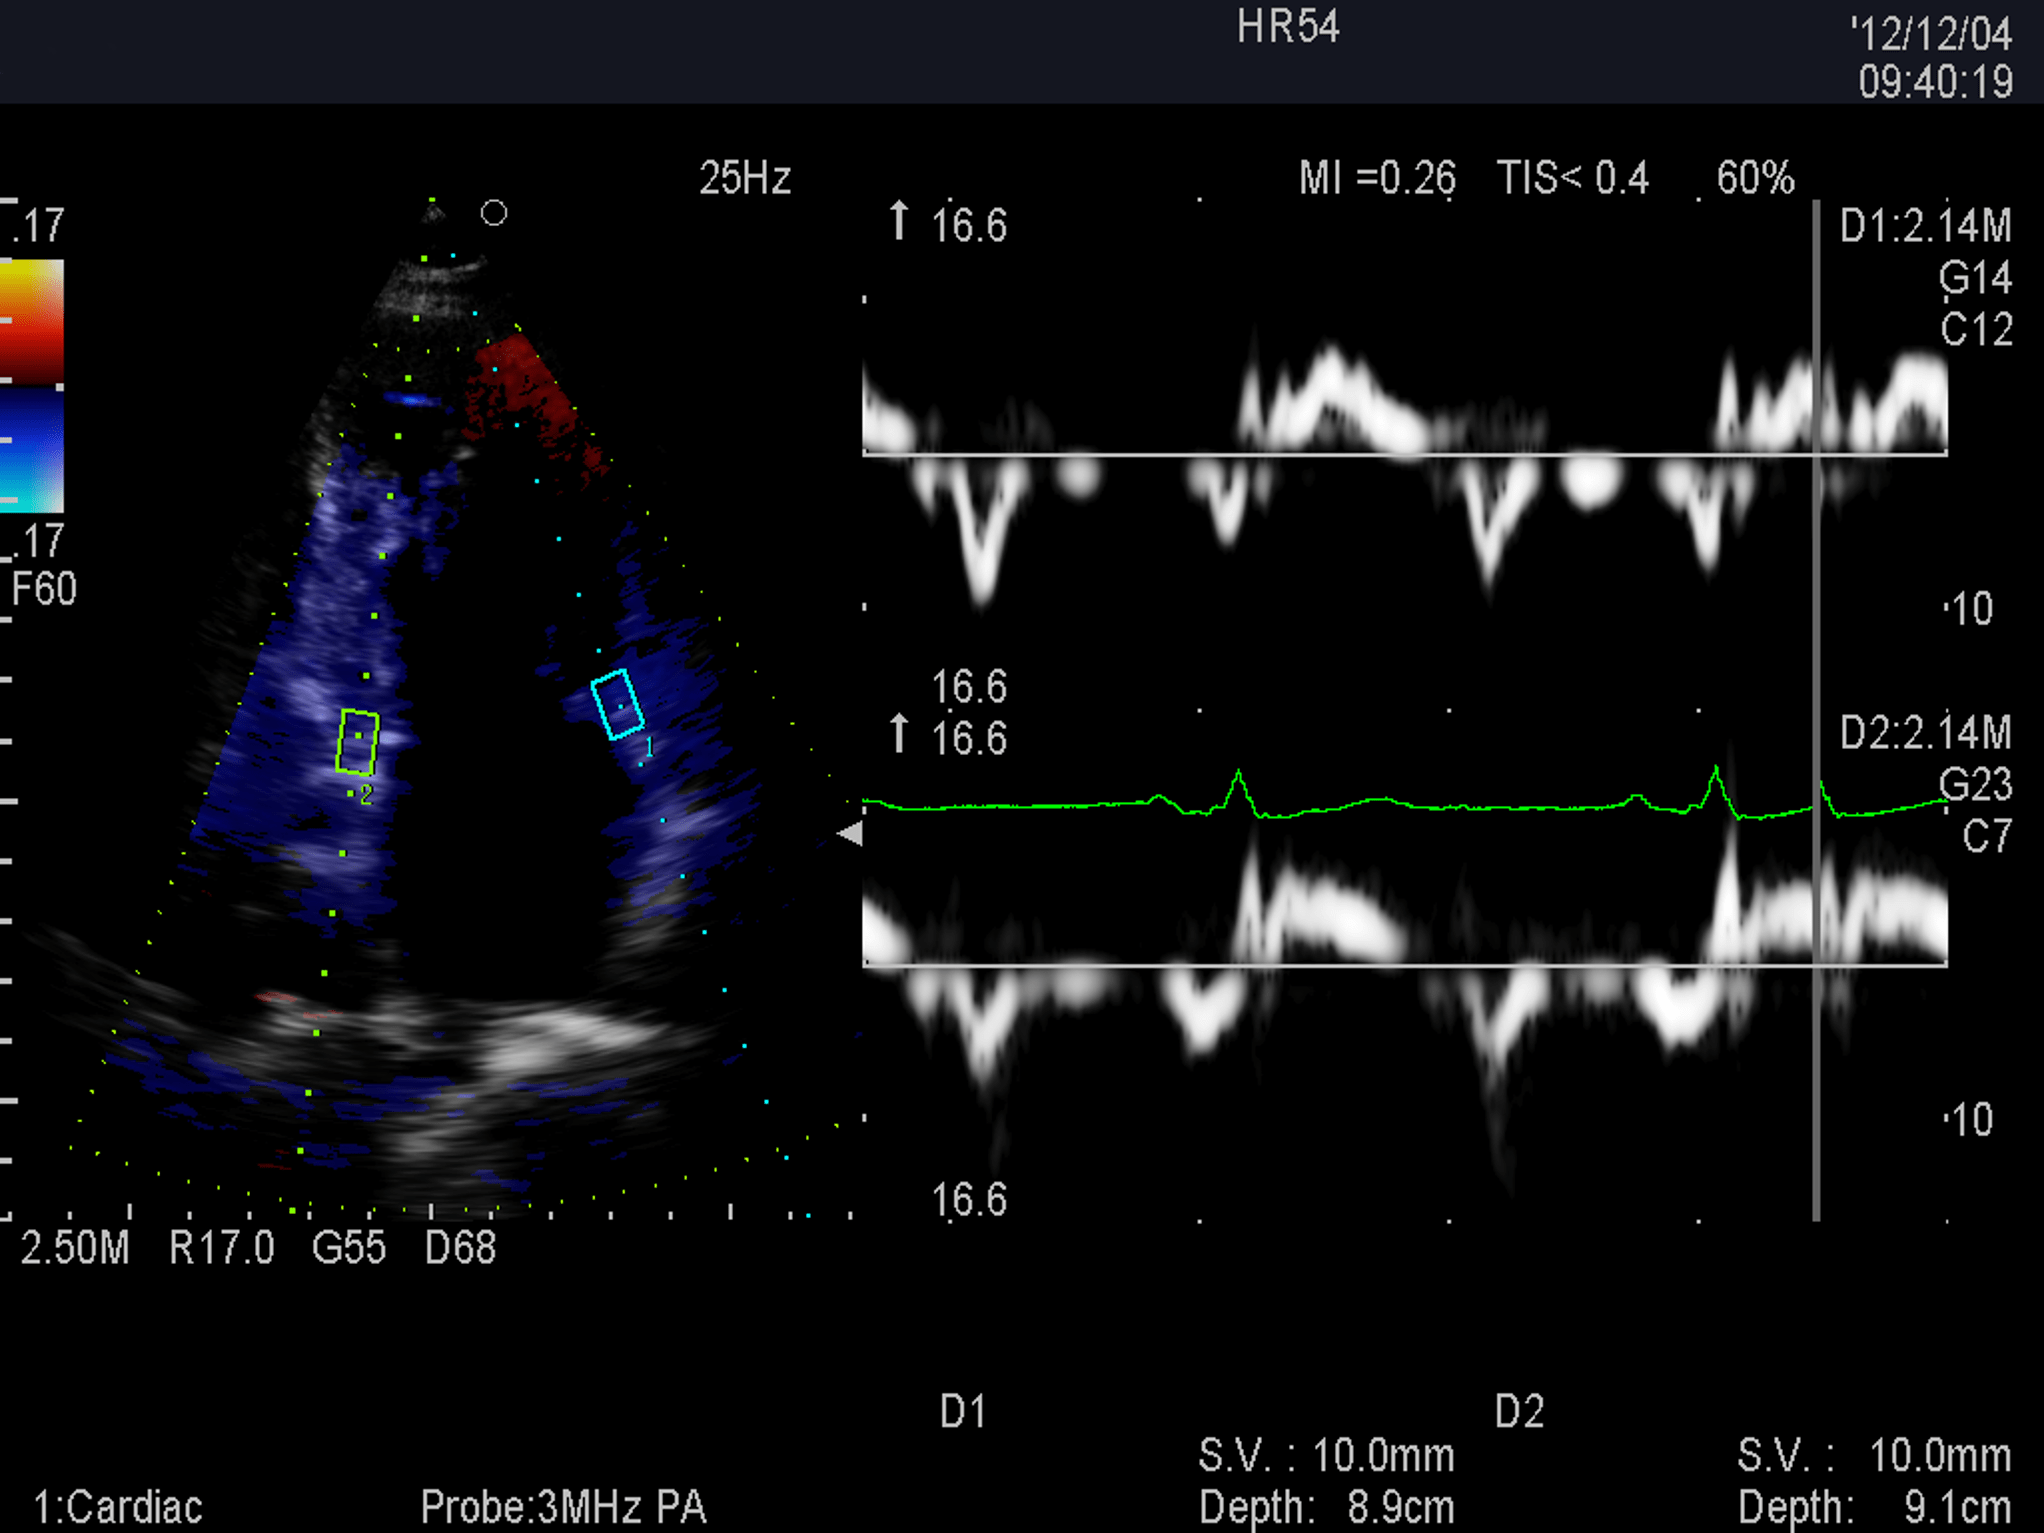Viewport: 2044px width, 1533px height.
Task: Click the Probe:3MHz PA label
Action: click(x=563, y=1507)
